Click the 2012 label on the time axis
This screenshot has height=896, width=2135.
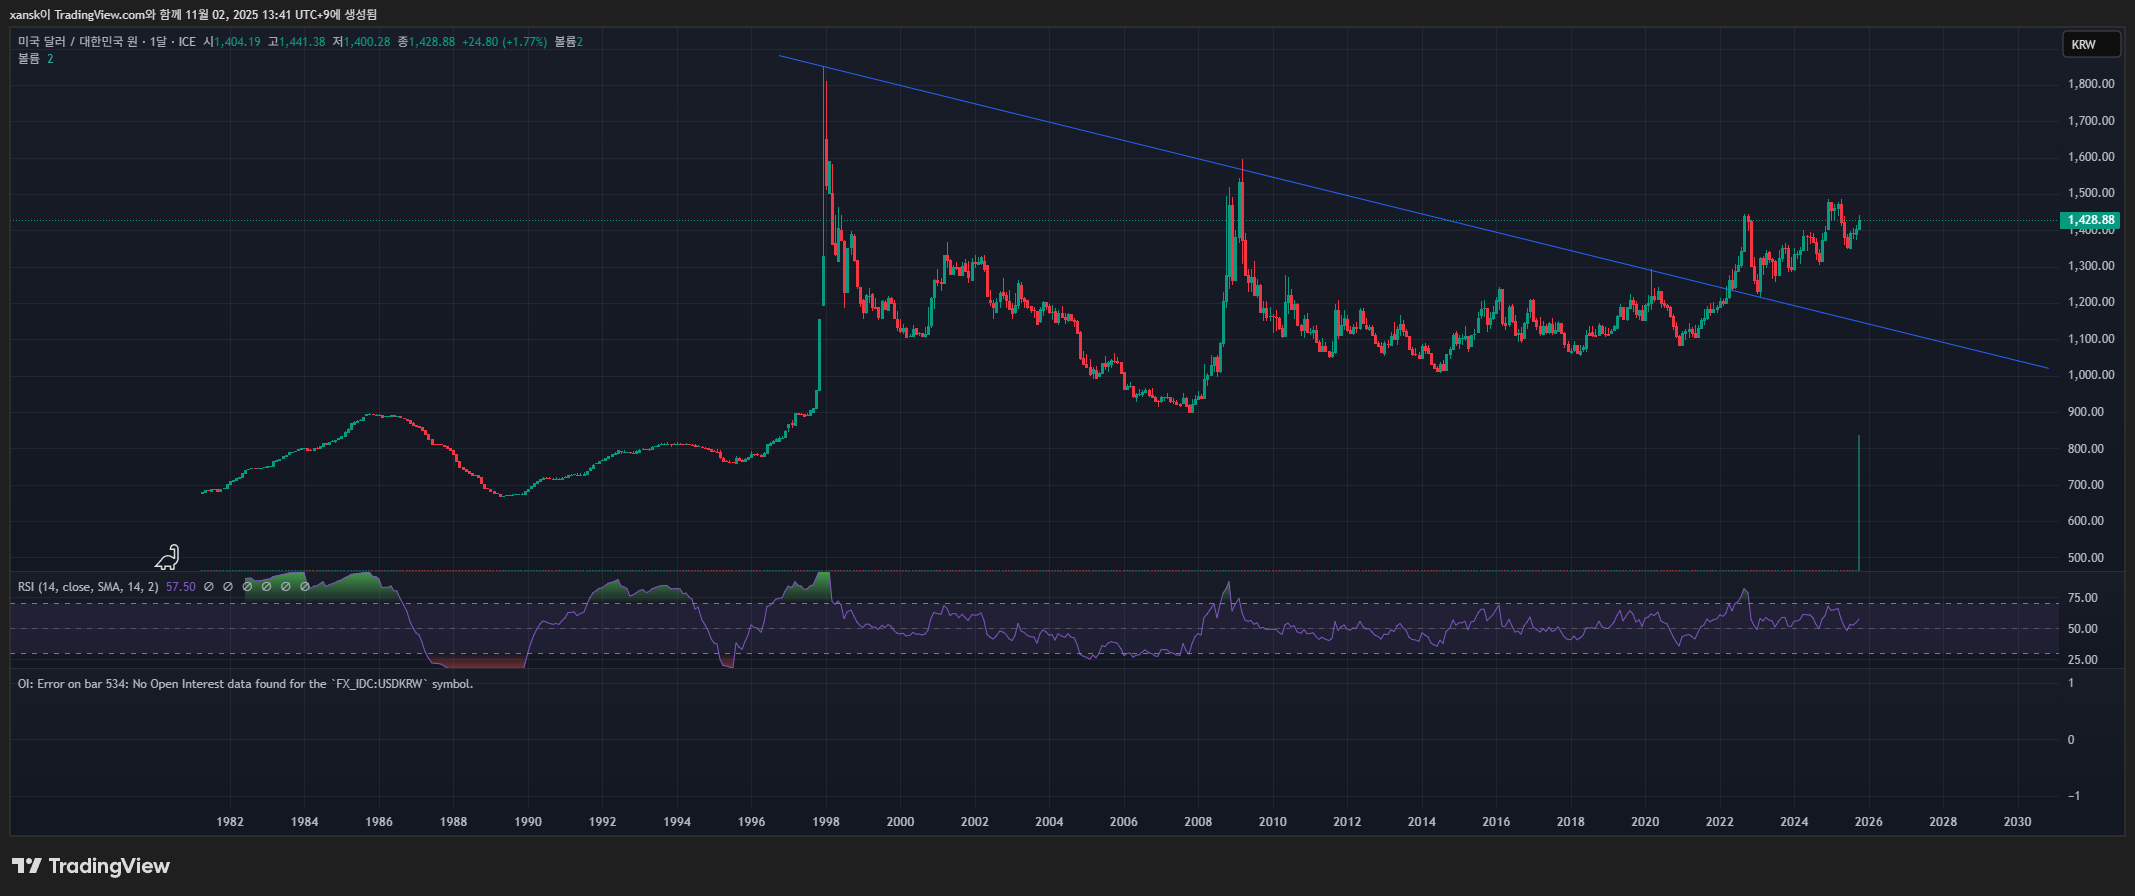click(x=1347, y=822)
